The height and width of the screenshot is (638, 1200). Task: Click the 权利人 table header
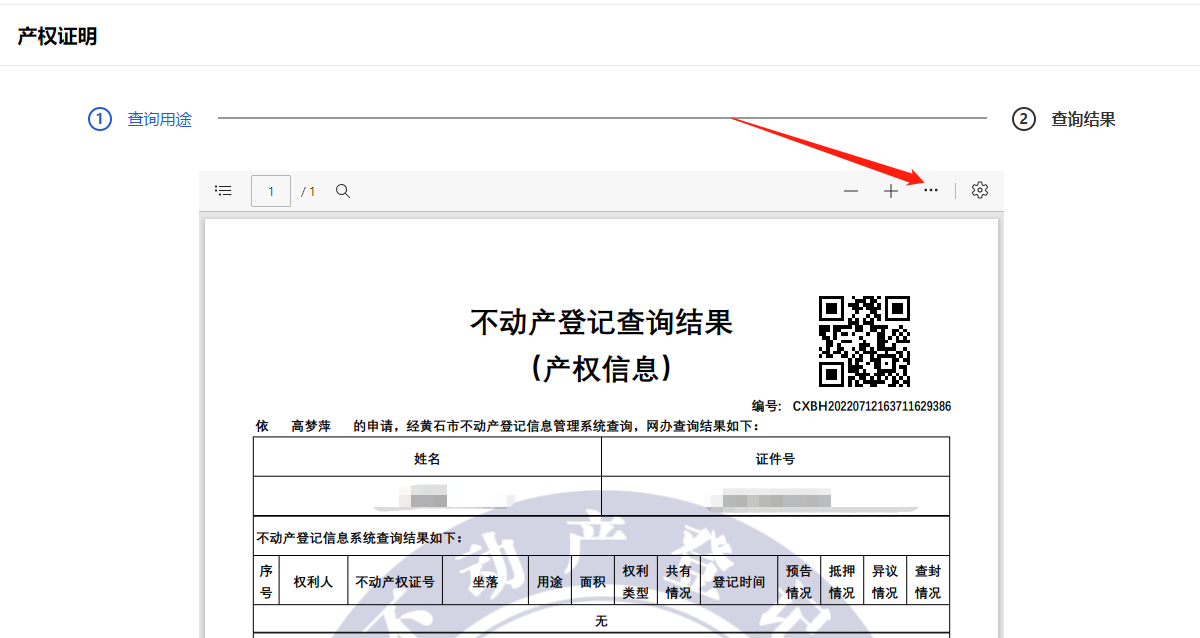[x=313, y=582]
